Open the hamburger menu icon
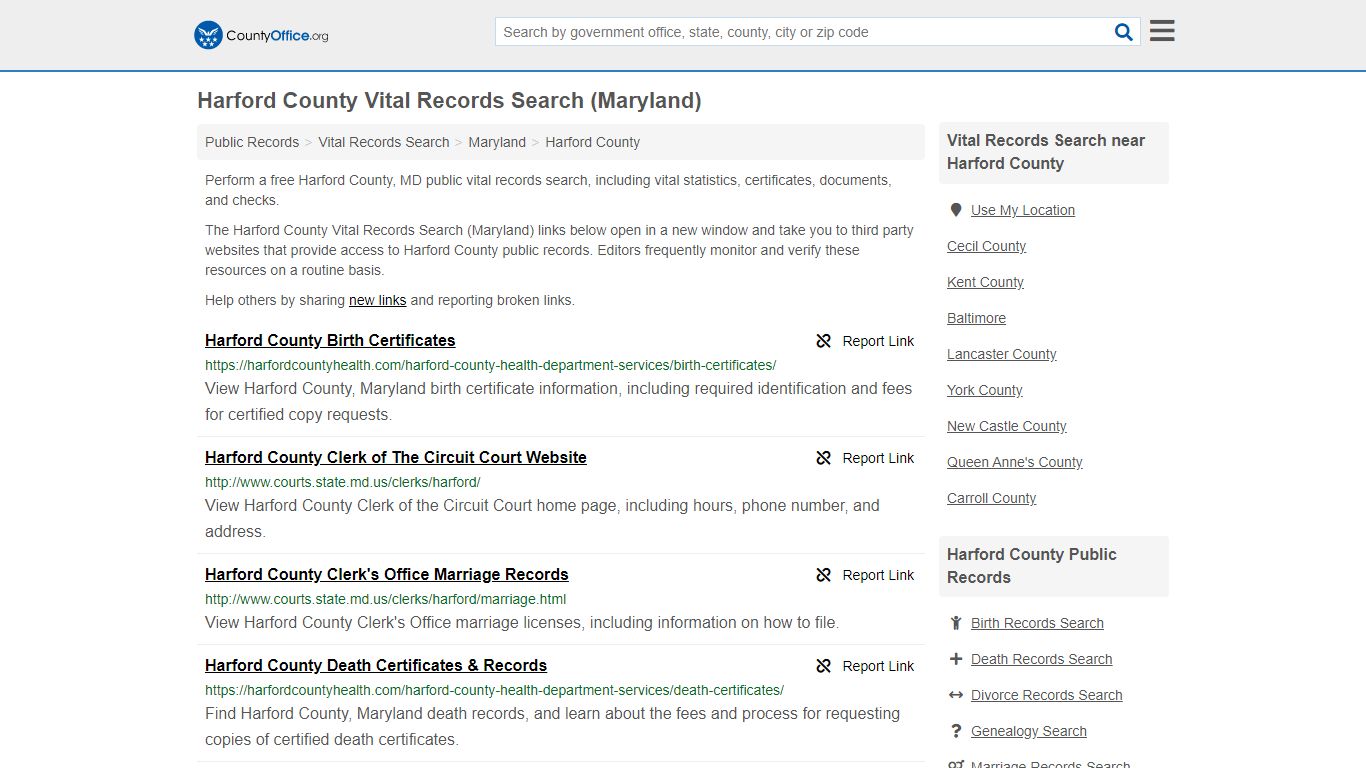 (1162, 31)
